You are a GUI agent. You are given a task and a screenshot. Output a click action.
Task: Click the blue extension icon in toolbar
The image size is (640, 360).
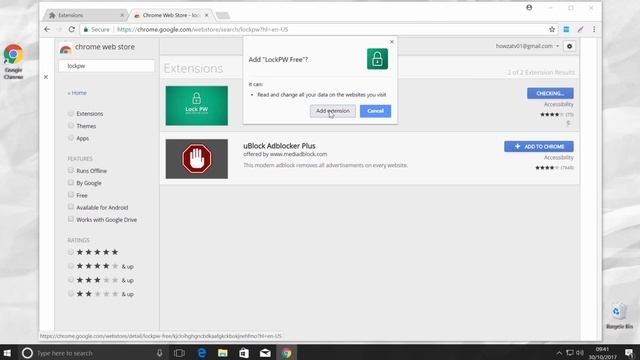coord(566,29)
